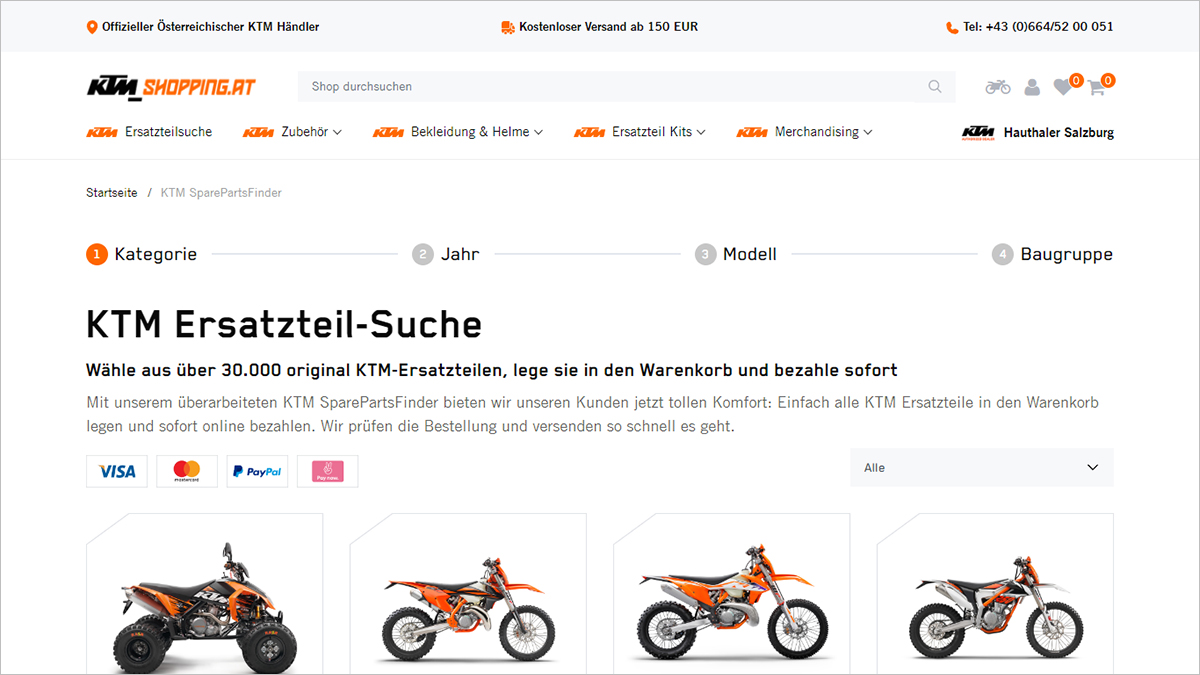
Task: Click the Startseite breadcrumb link
Action: [112, 192]
